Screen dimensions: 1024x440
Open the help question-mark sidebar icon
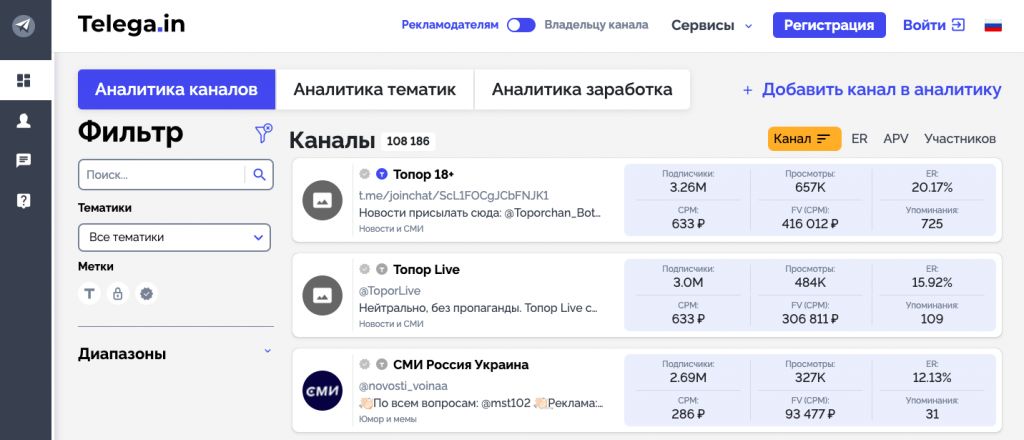(24, 200)
